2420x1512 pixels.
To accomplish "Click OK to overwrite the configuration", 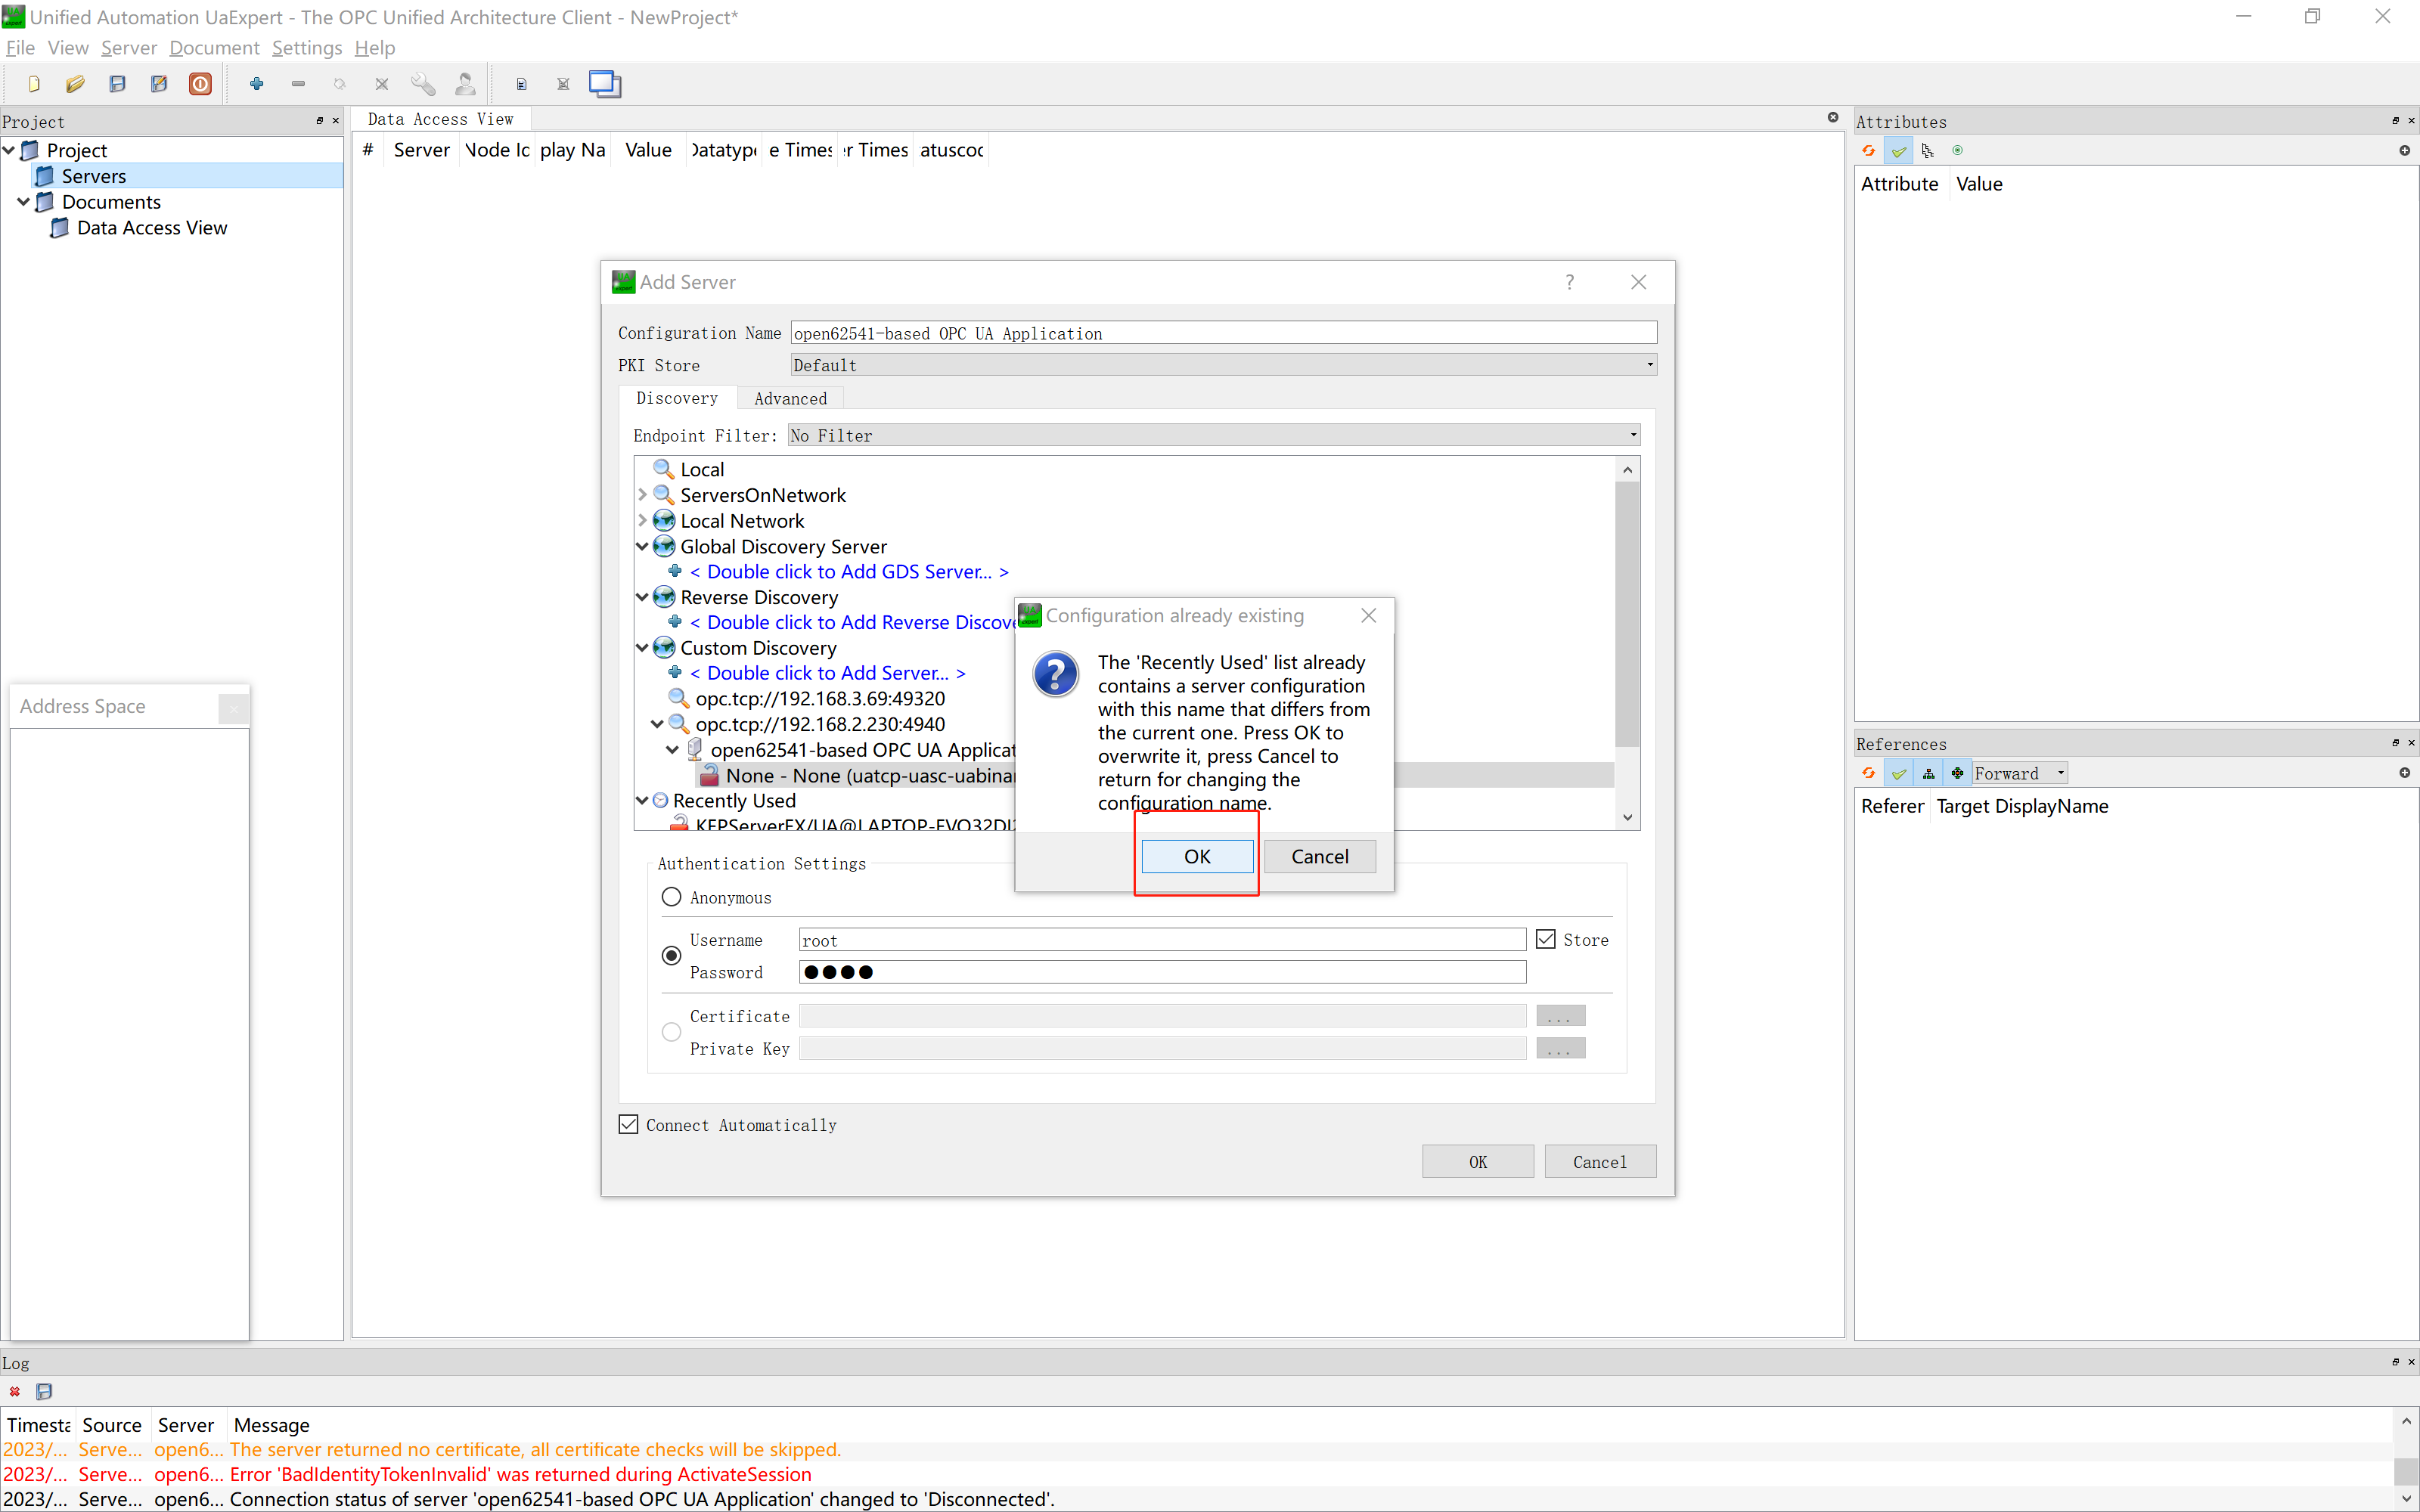I will click(x=1196, y=856).
